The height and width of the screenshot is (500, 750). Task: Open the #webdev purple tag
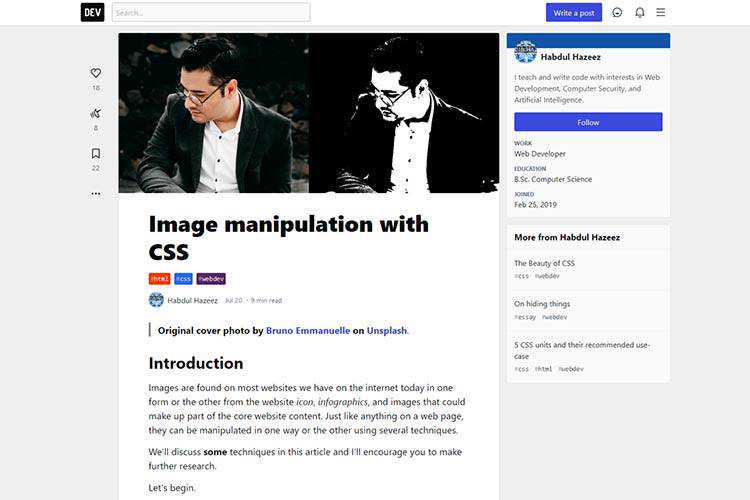point(211,278)
